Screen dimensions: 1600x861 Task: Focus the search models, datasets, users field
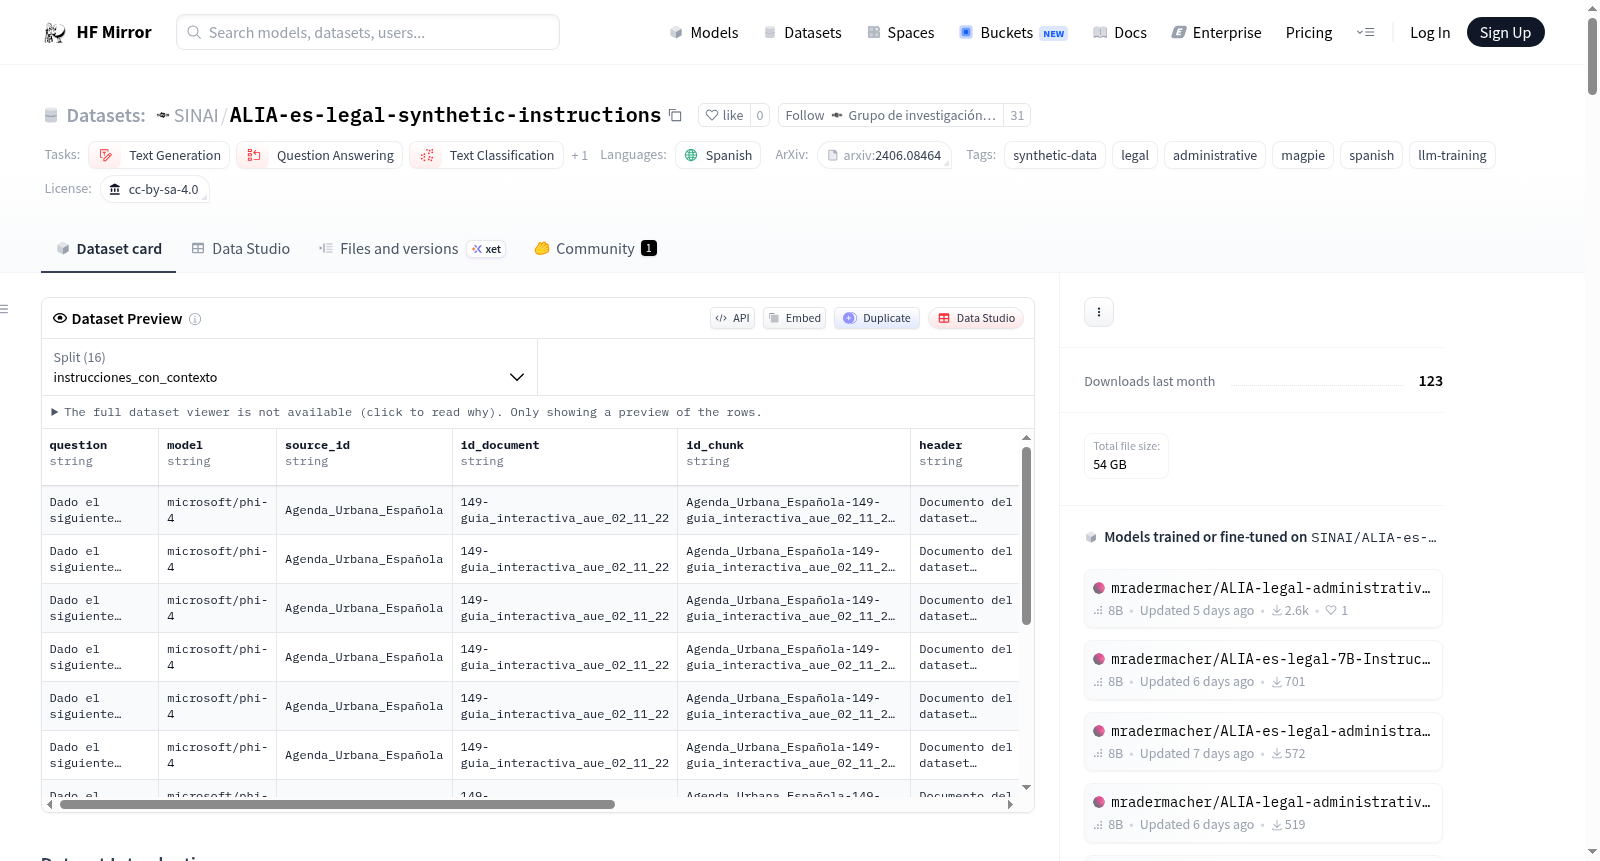click(x=368, y=32)
